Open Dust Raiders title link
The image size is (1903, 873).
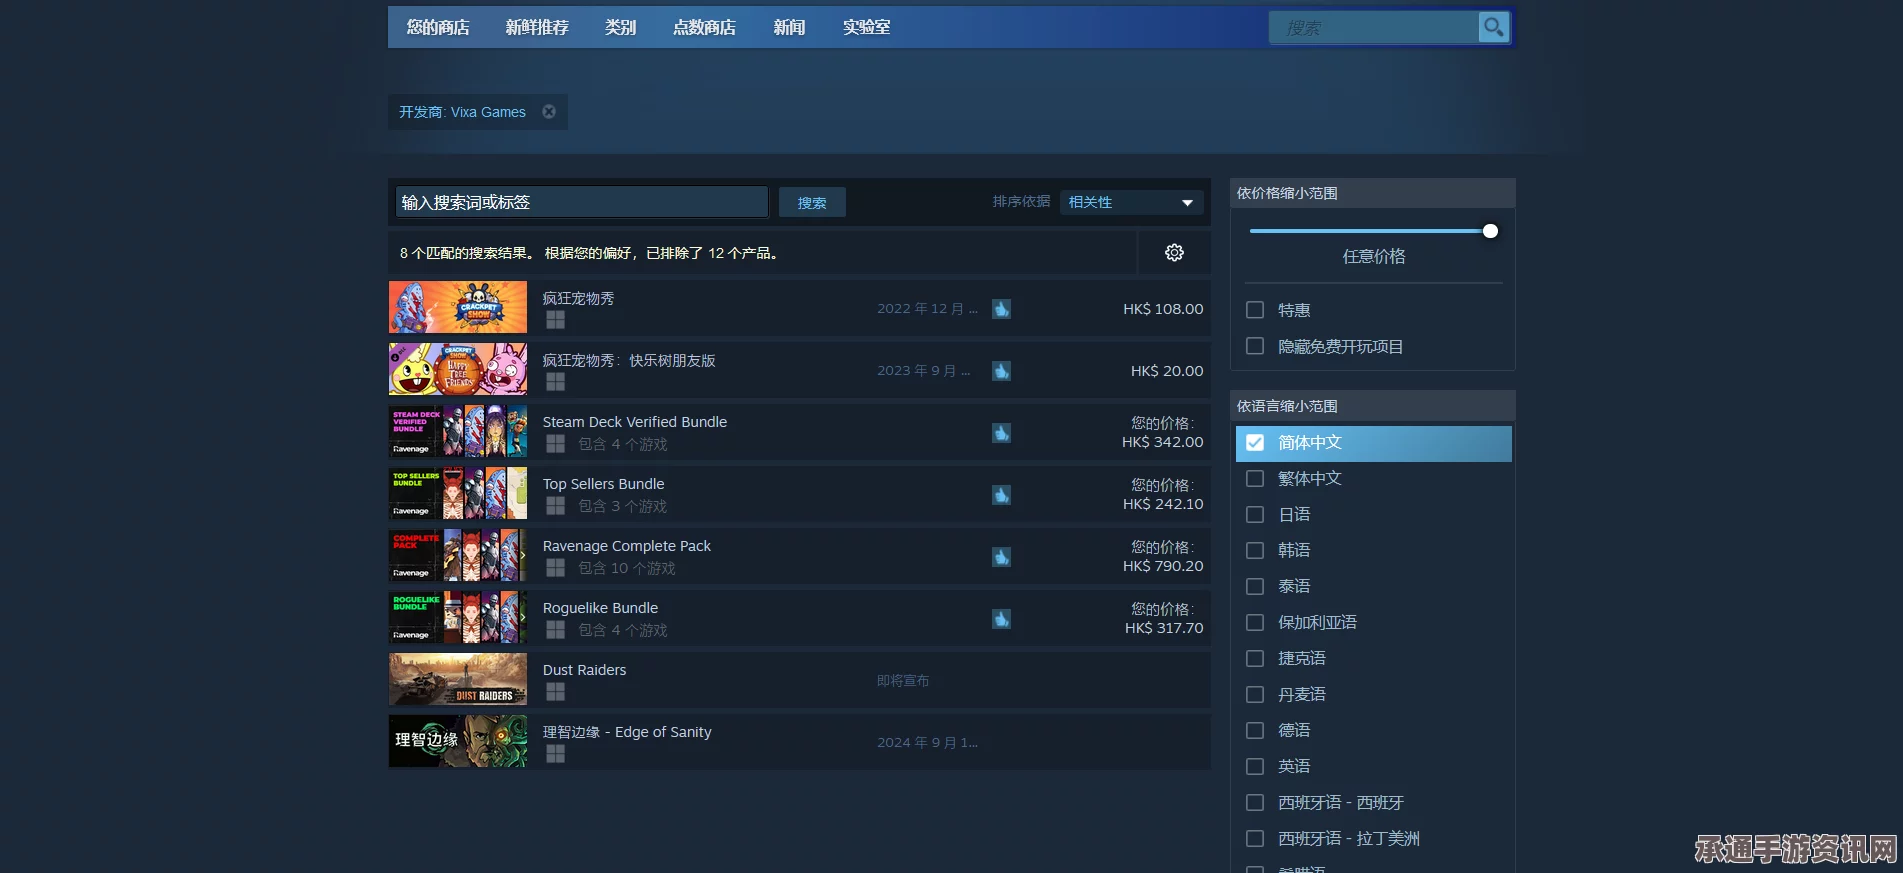[584, 670]
